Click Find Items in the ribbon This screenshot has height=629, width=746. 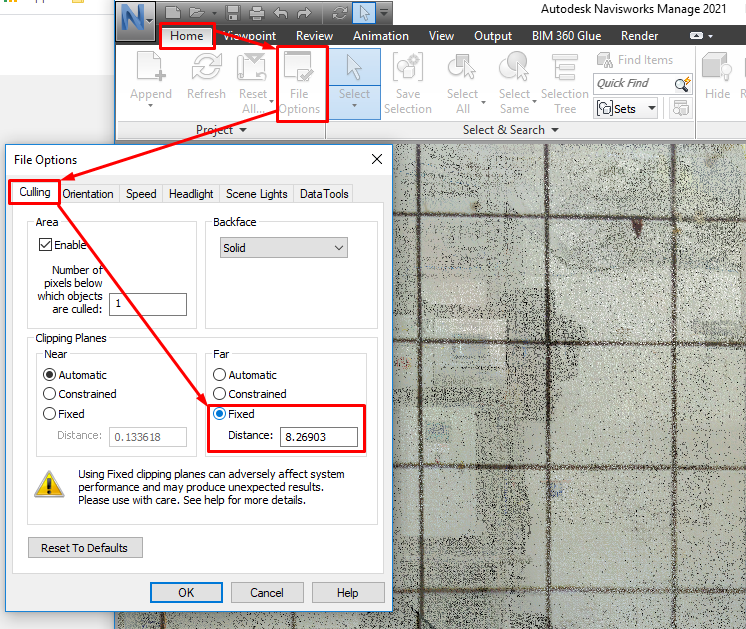click(x=635, y=60)
